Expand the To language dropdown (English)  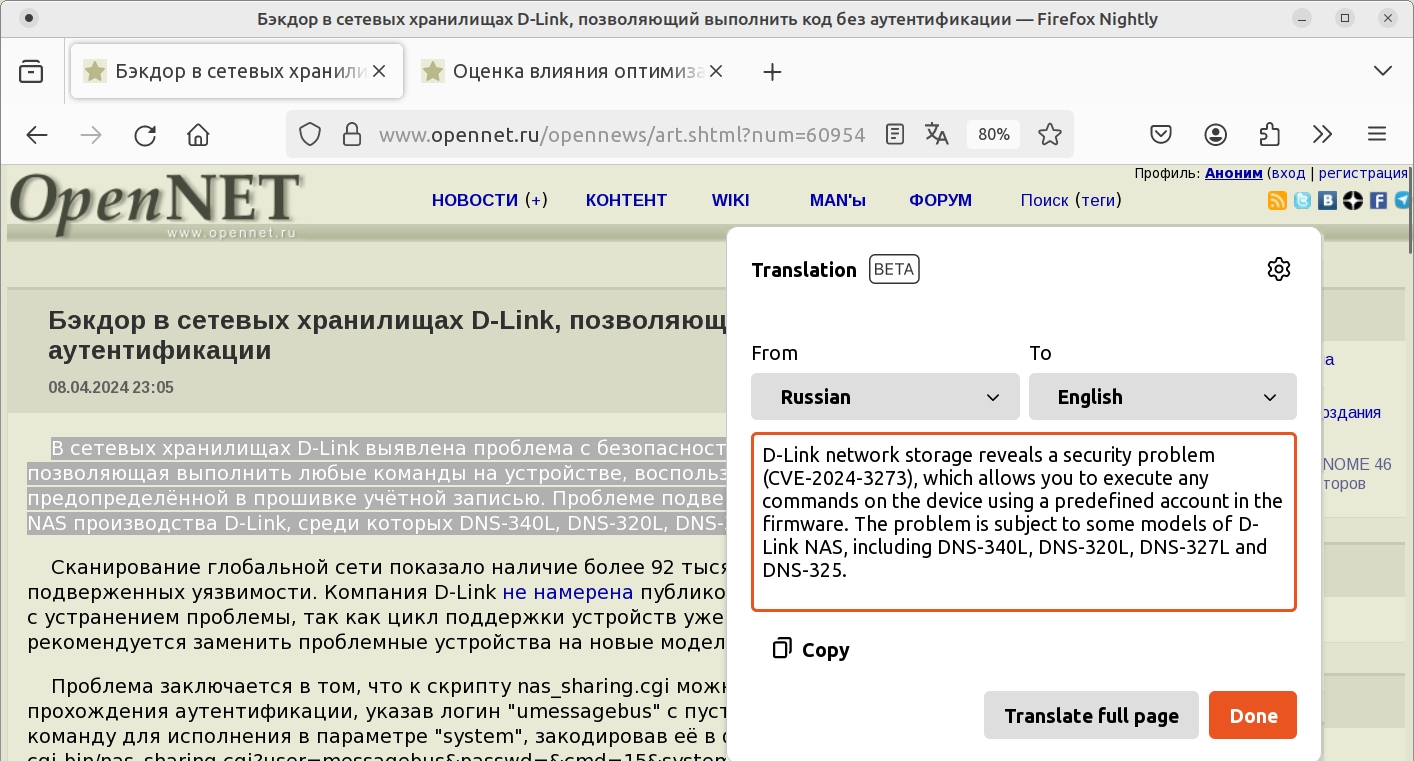coord(1162,397)
